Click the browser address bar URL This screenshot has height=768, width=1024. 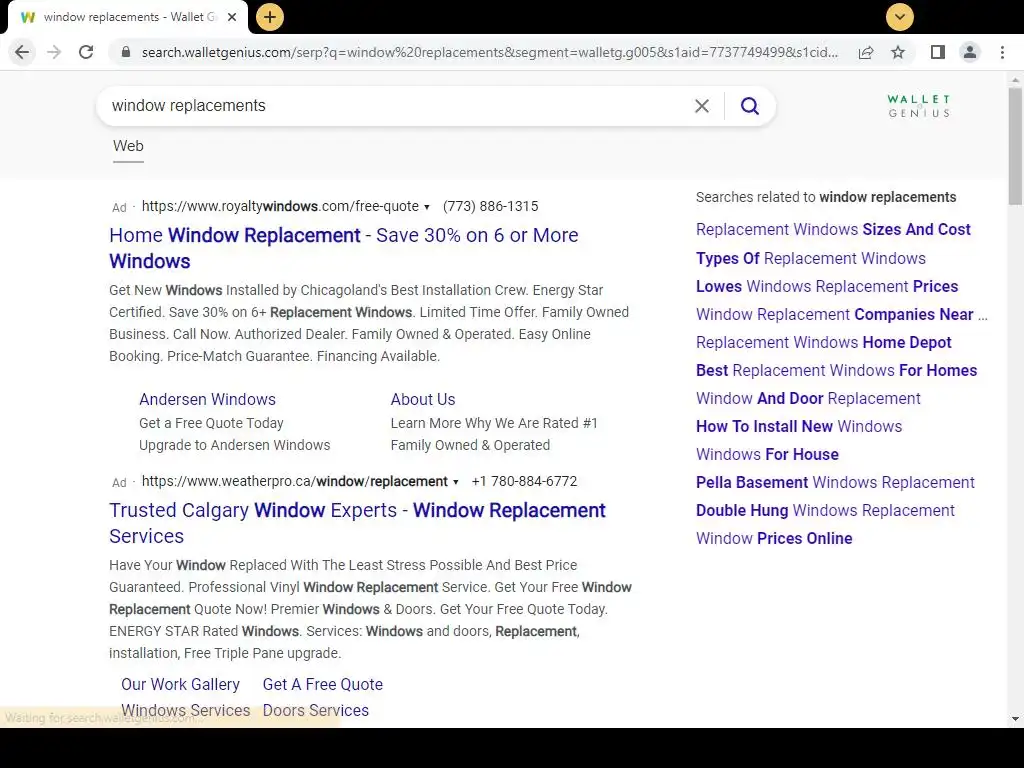point(490,52)
